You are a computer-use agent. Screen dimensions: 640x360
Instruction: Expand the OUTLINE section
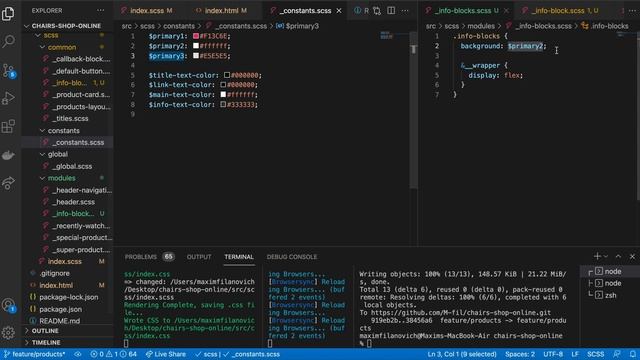45,331
